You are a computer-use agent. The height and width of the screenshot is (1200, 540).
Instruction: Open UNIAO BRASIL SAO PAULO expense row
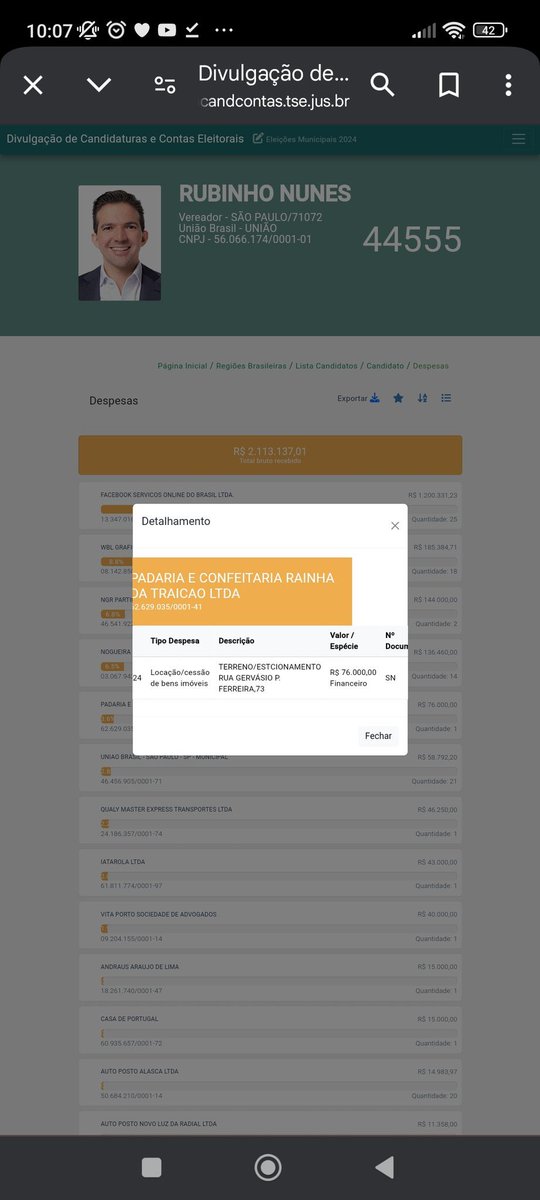point(270,770)
